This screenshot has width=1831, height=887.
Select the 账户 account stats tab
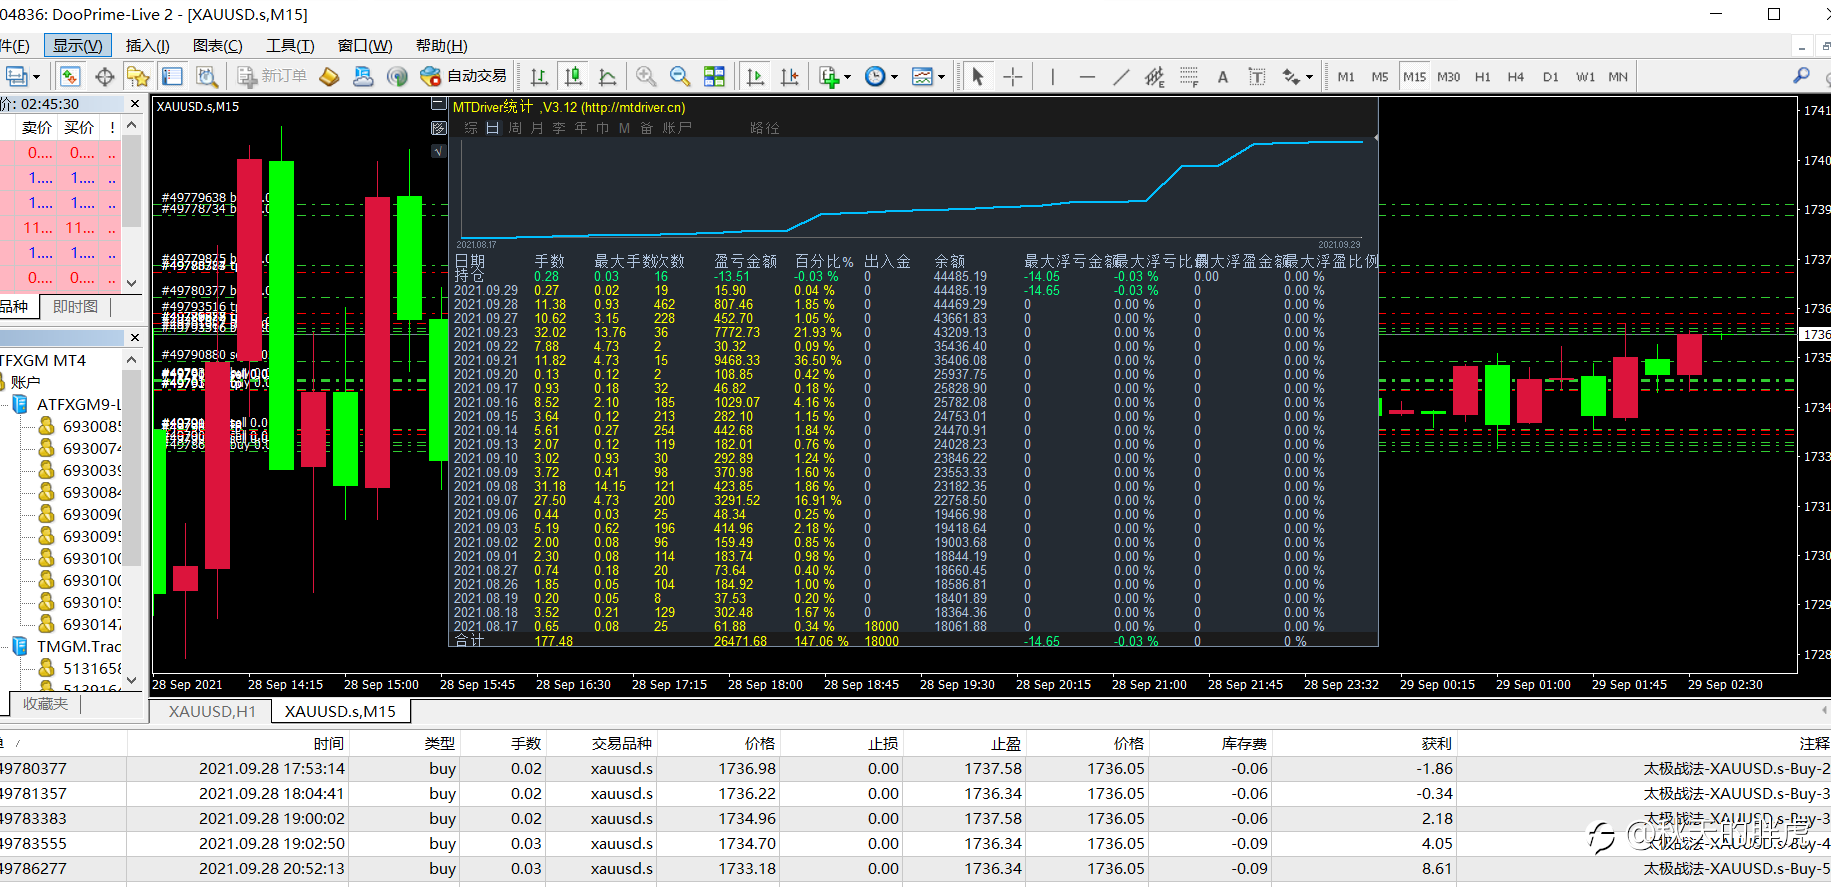(x=677, y=128)
